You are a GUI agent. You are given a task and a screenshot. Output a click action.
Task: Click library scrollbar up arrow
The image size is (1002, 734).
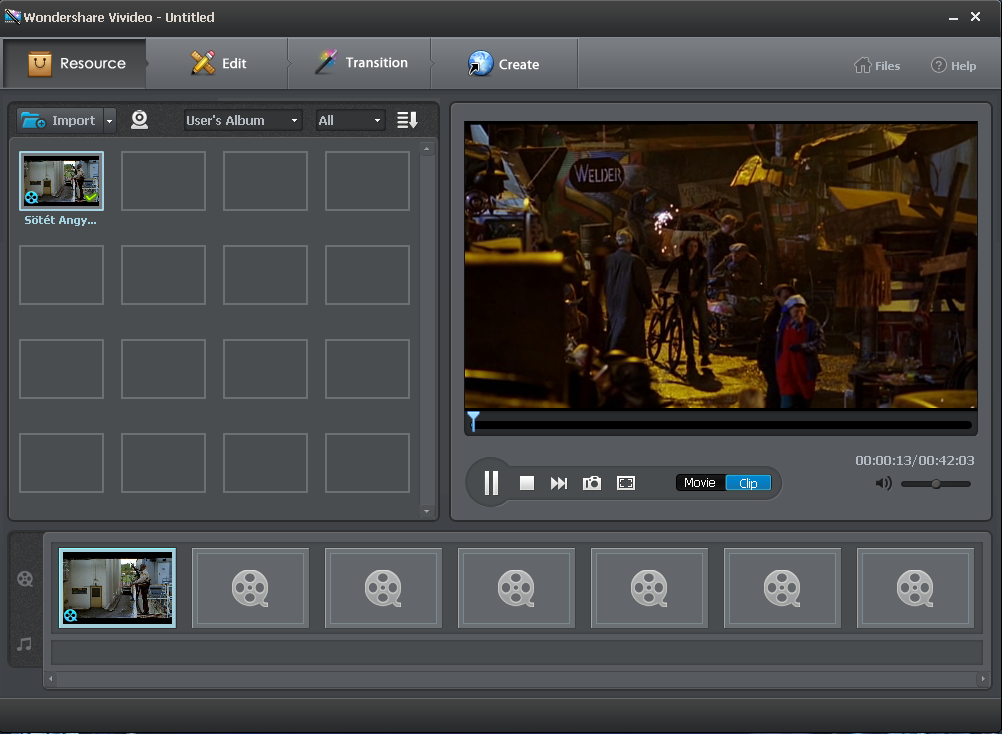(427, 149)
